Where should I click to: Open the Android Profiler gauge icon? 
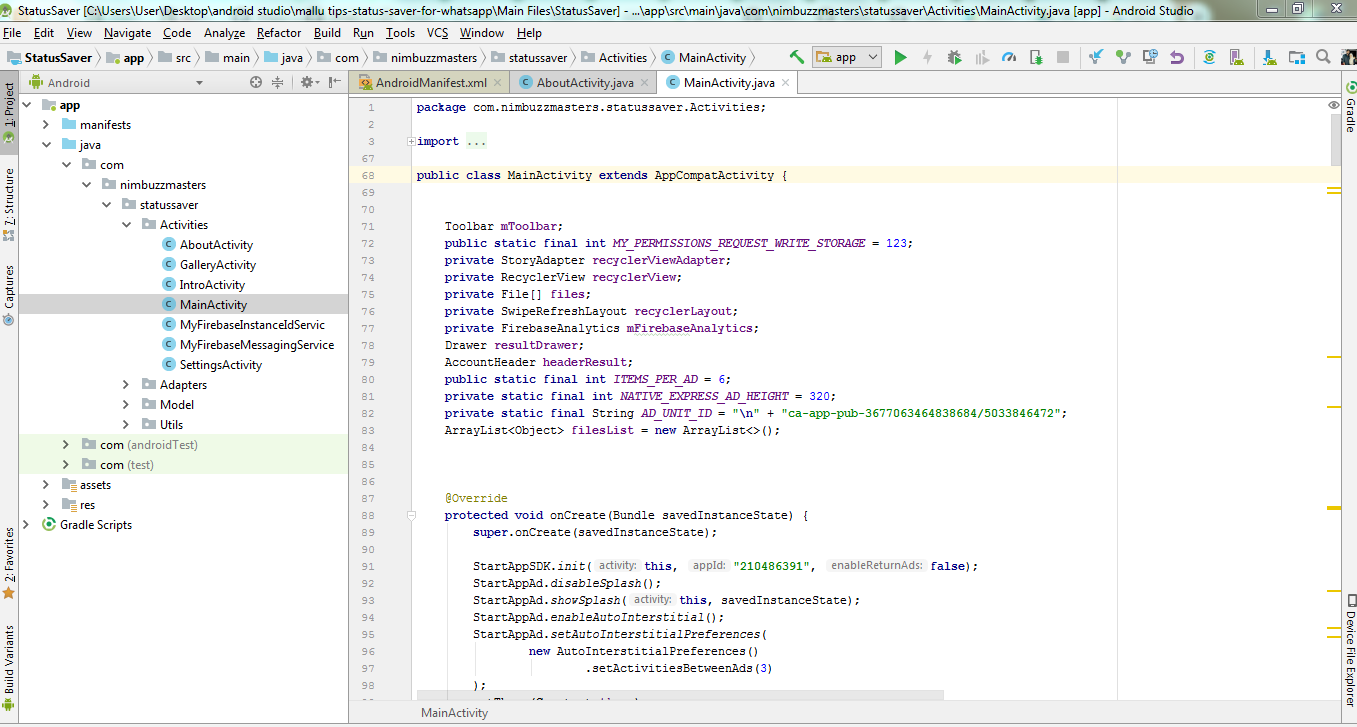pyautogui.click(x=1008, y=57)
